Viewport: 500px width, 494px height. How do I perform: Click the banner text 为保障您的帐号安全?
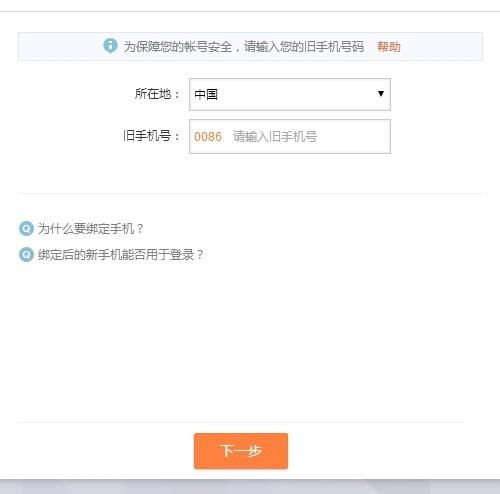pyautogui.click(x=178, y=47)
